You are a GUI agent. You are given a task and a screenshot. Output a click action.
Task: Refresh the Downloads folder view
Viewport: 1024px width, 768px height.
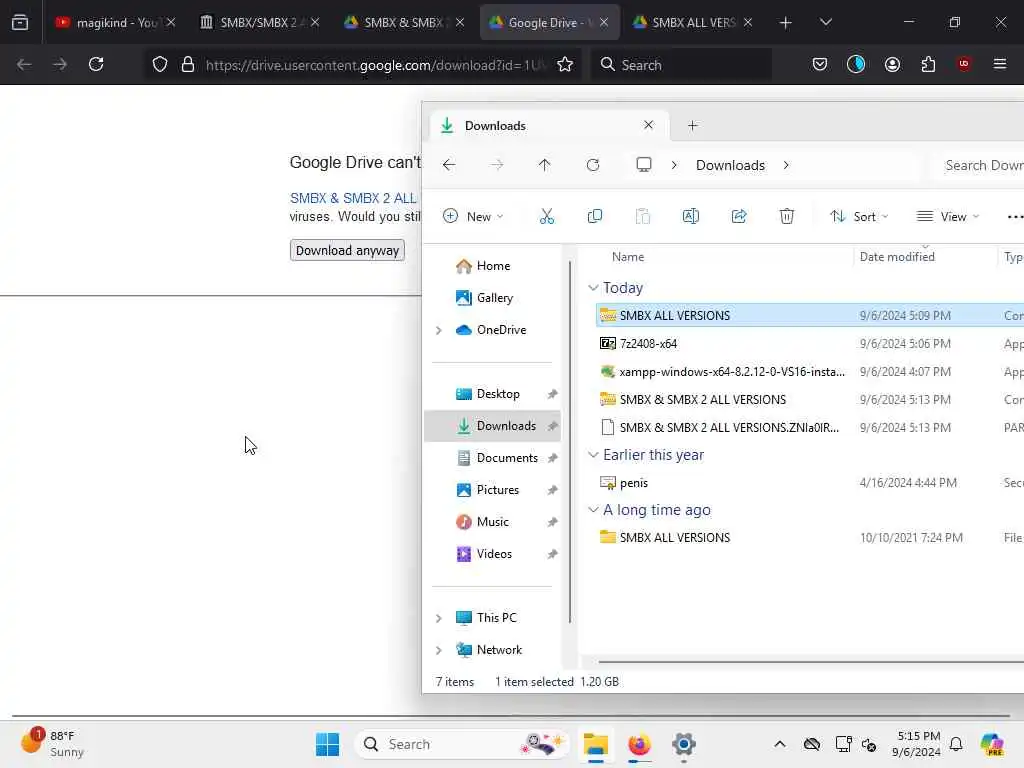click(x=593, y=165)
